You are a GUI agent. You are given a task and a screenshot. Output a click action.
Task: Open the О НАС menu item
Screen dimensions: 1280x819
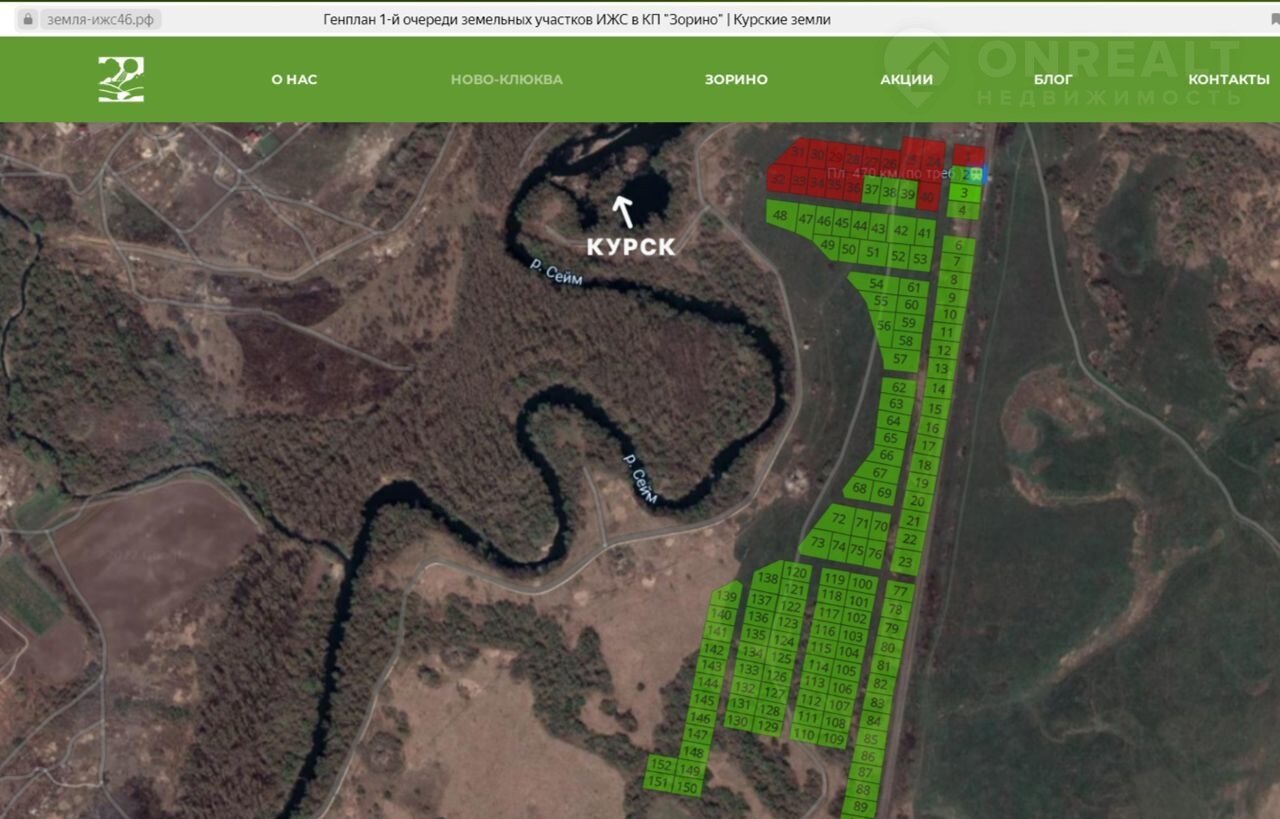[x=294, y=79]
